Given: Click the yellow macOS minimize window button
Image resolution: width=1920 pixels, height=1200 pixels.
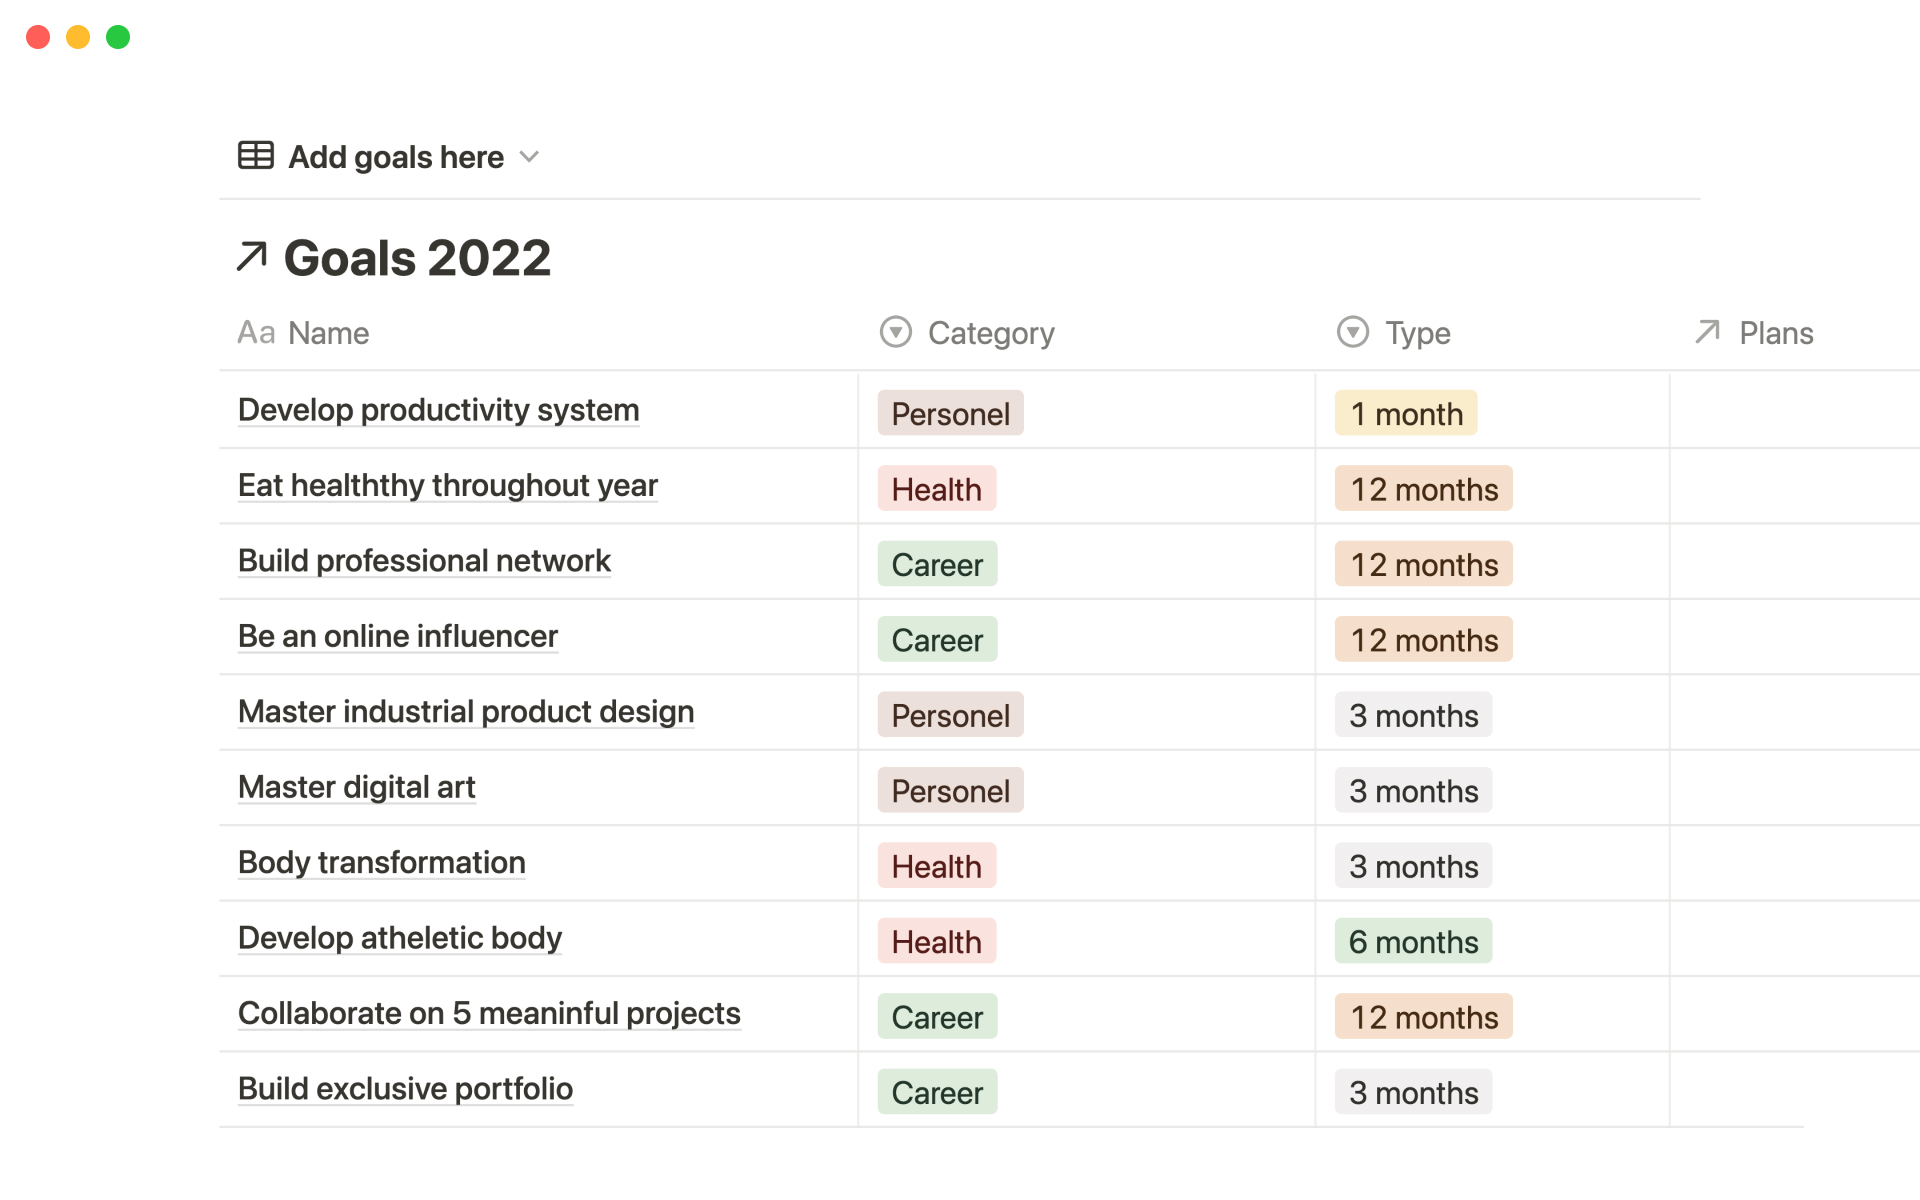Looking at the screenshot, I should click(78, 37).
